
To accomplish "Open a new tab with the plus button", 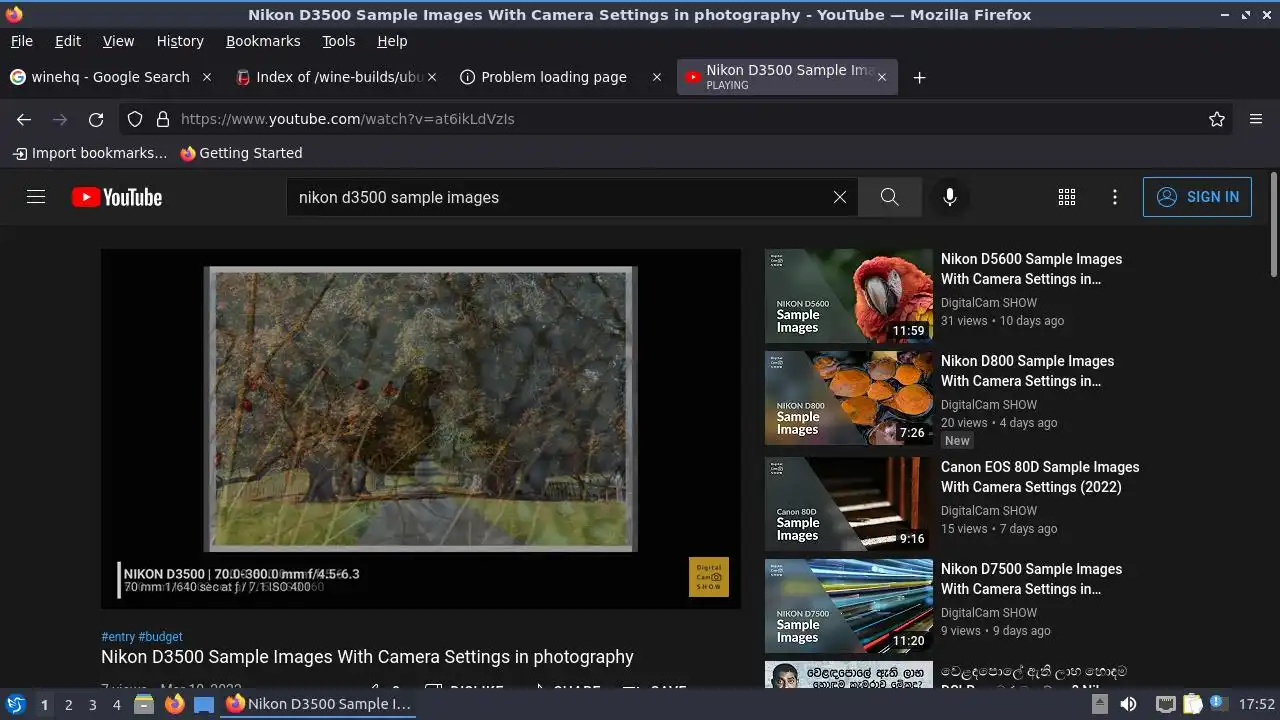I will point(919,77).
